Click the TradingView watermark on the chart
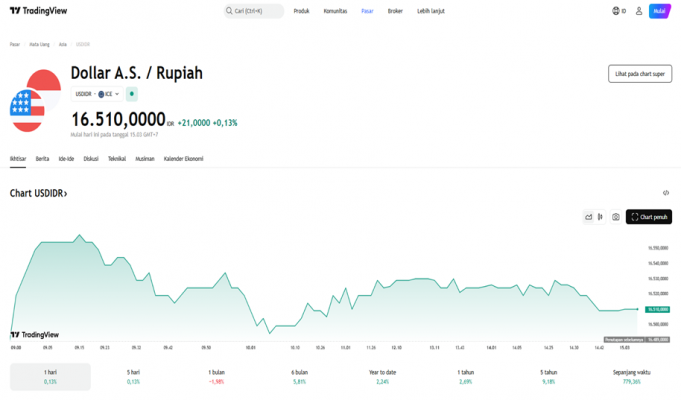This screenshot has width=681, height=400. pyautogui.click(x=34, y=335)
